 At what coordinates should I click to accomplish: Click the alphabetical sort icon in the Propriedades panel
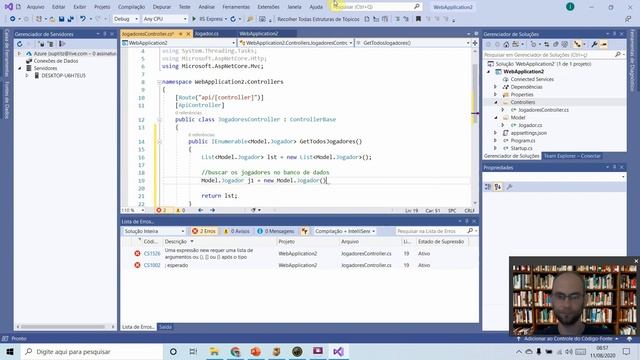pos(498,187)
